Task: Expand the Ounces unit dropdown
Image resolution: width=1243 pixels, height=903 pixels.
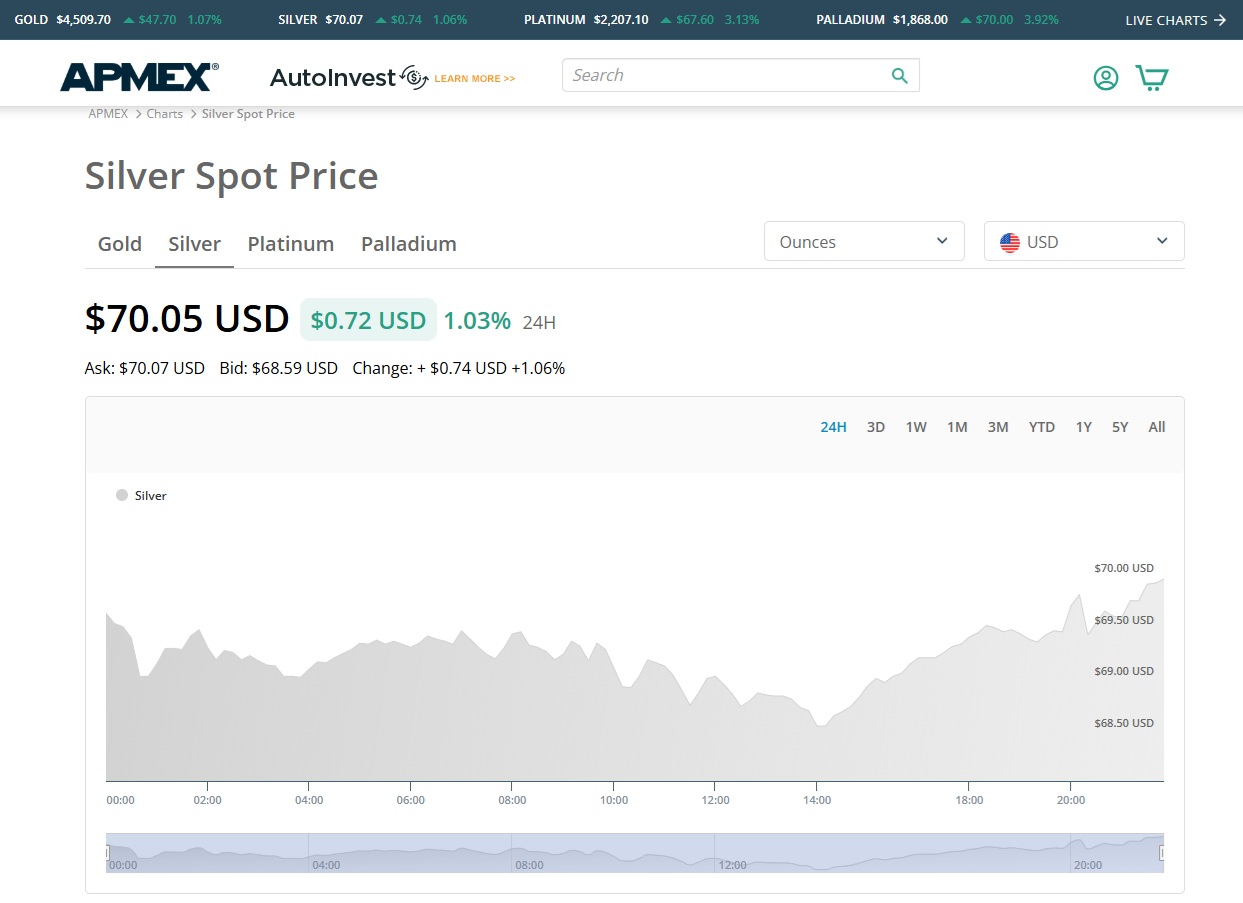Action: coord(863,242)
